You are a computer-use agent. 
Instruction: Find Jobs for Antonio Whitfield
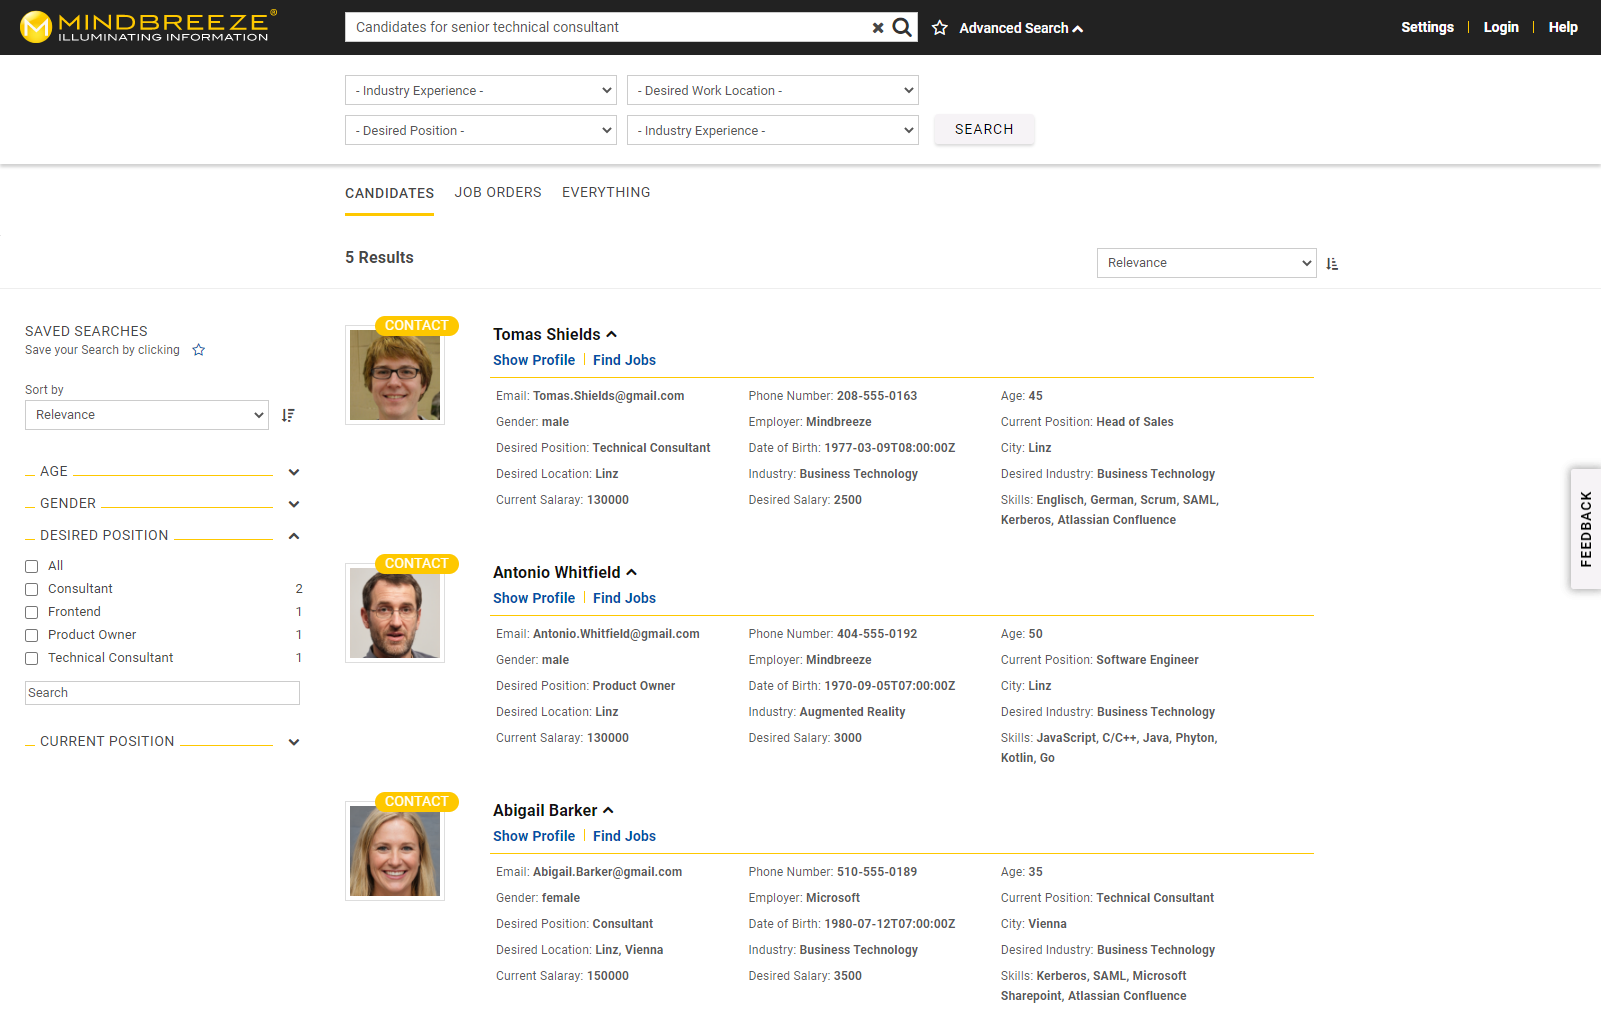(x=624, y=598)
